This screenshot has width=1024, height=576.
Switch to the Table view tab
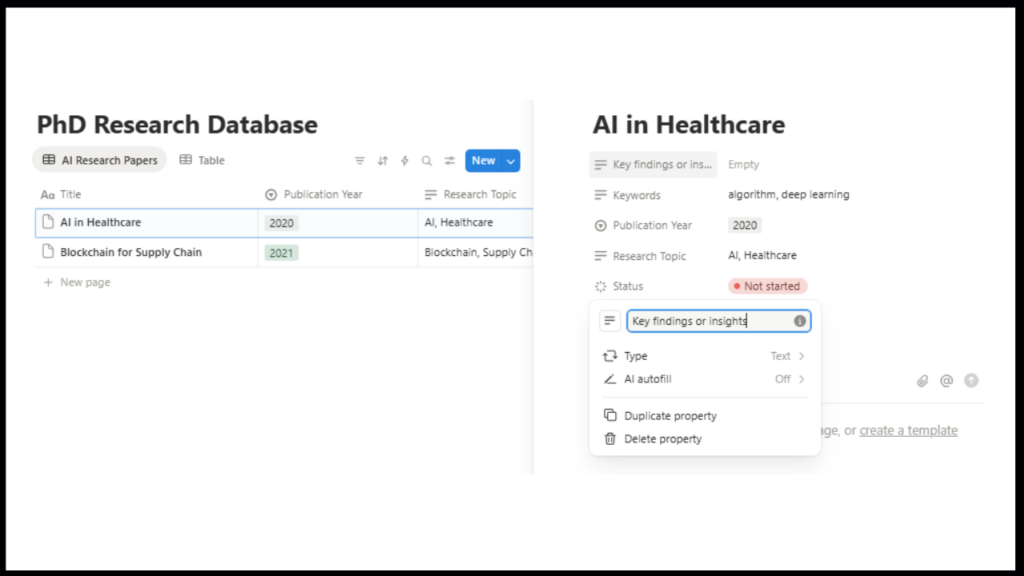[202, 160]
